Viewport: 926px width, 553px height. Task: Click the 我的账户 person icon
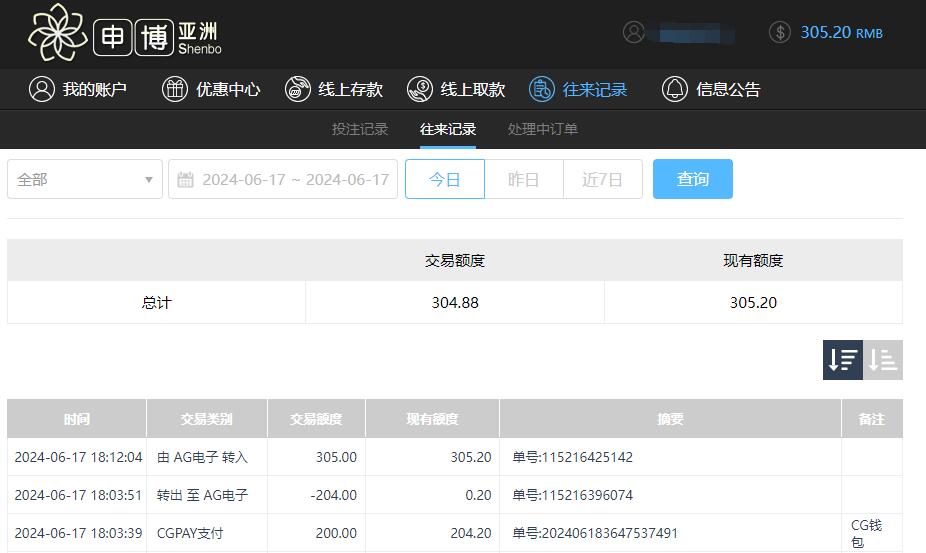tap(41, 89)
